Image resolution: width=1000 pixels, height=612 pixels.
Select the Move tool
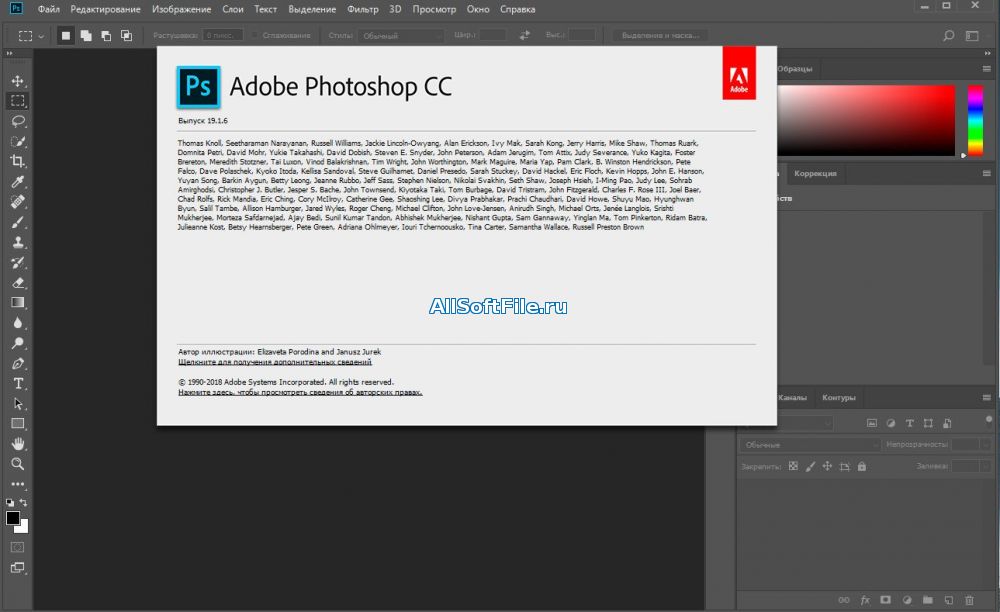[x=18, y=81]
